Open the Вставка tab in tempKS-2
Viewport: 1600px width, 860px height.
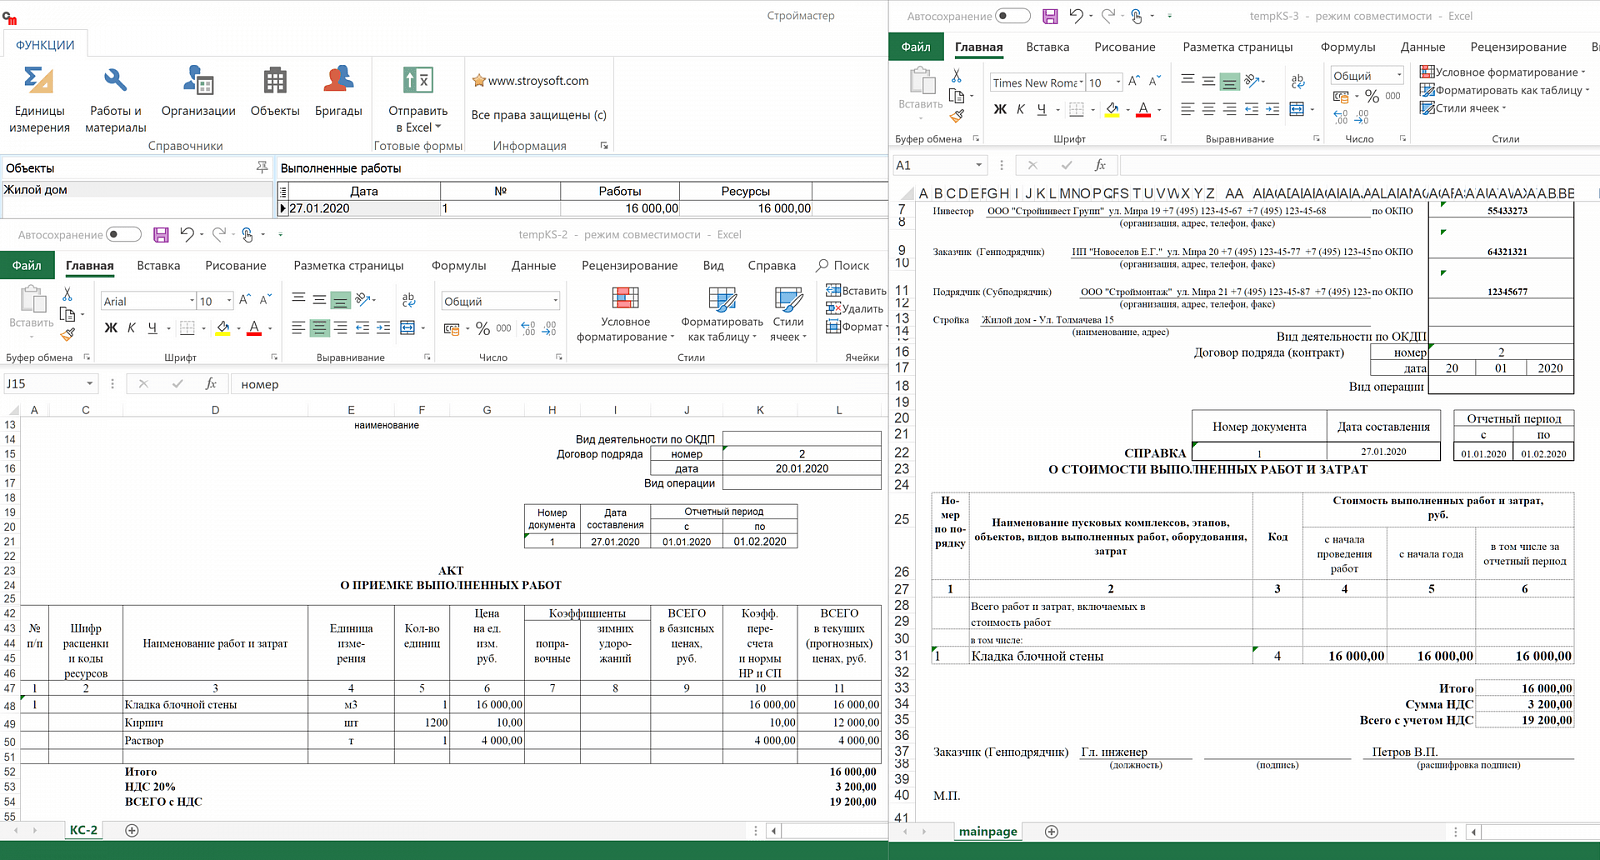(158, 266)
